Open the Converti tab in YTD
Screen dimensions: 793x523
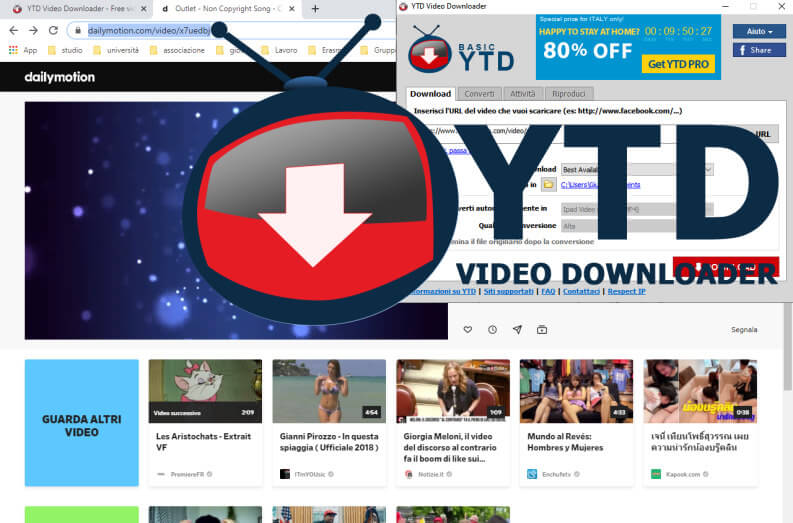(479, 94)
